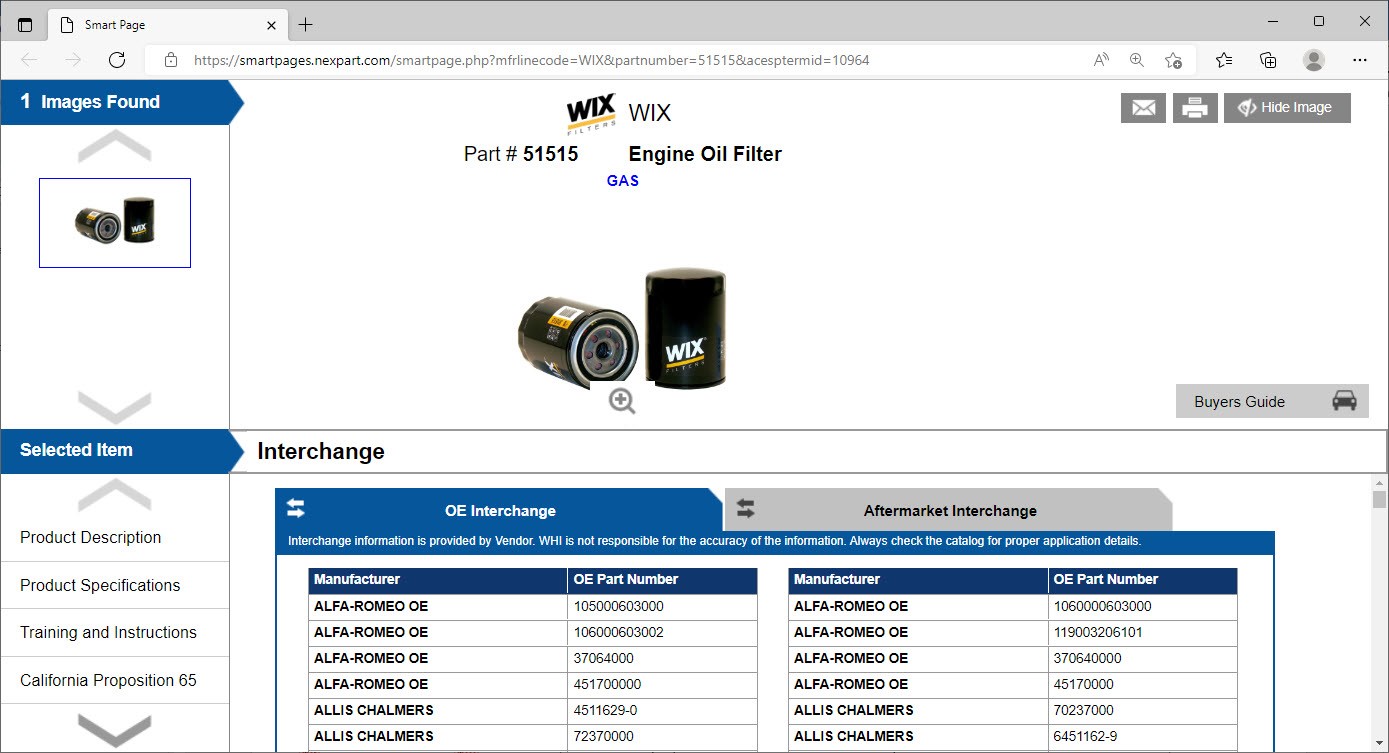
Task: Open Product Specifications section
Action: (x=100, y=585)
